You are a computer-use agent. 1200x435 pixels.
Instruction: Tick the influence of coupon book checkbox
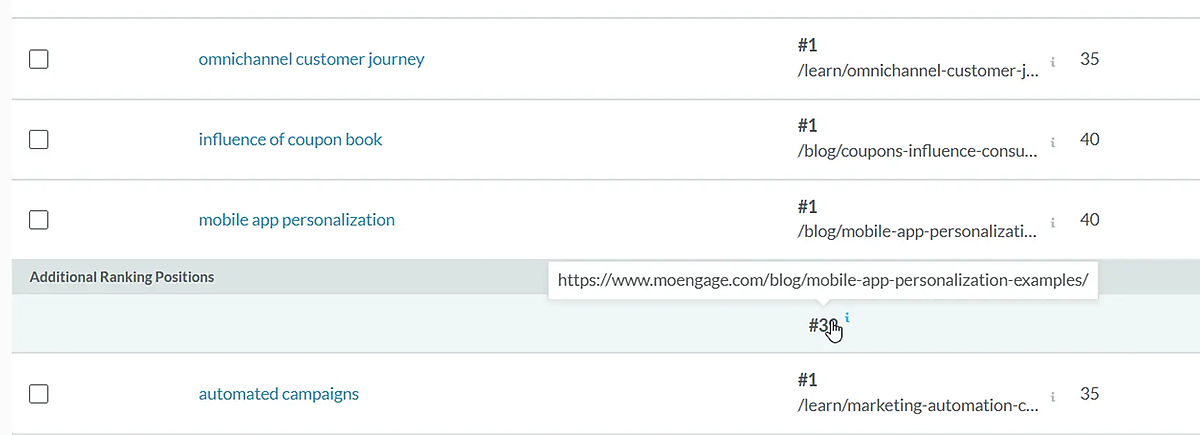[x=39, y=140]
